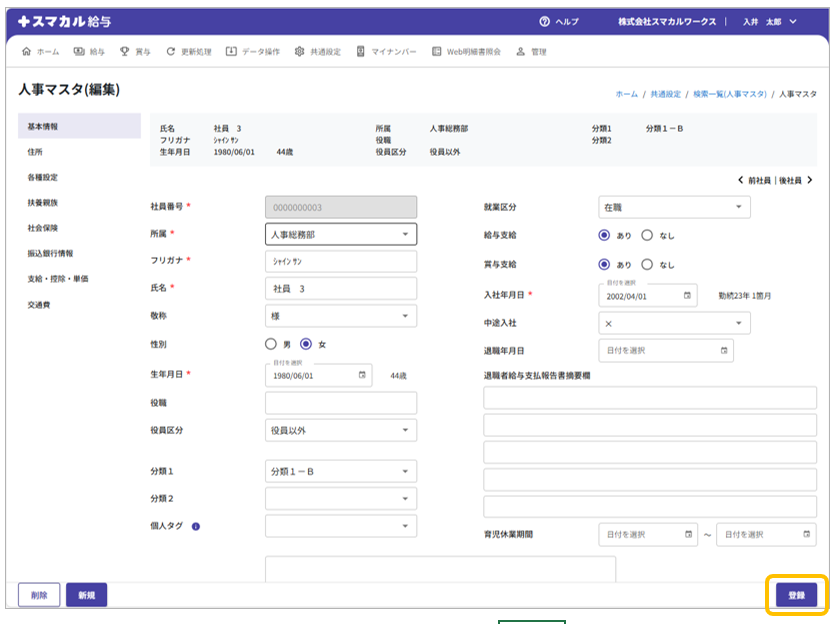Viewport: 837px width, 624px height.
Task: Click the 登録 button to save
Action: point(796,595)
